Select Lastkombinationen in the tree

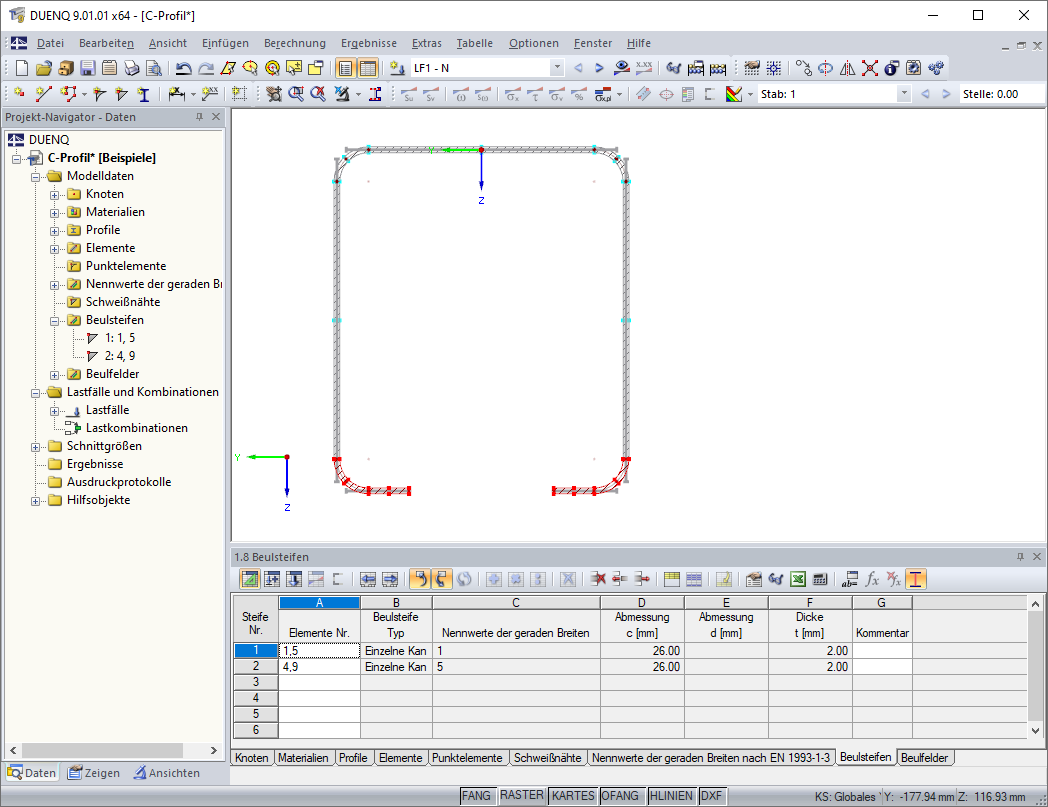point(136,429)
